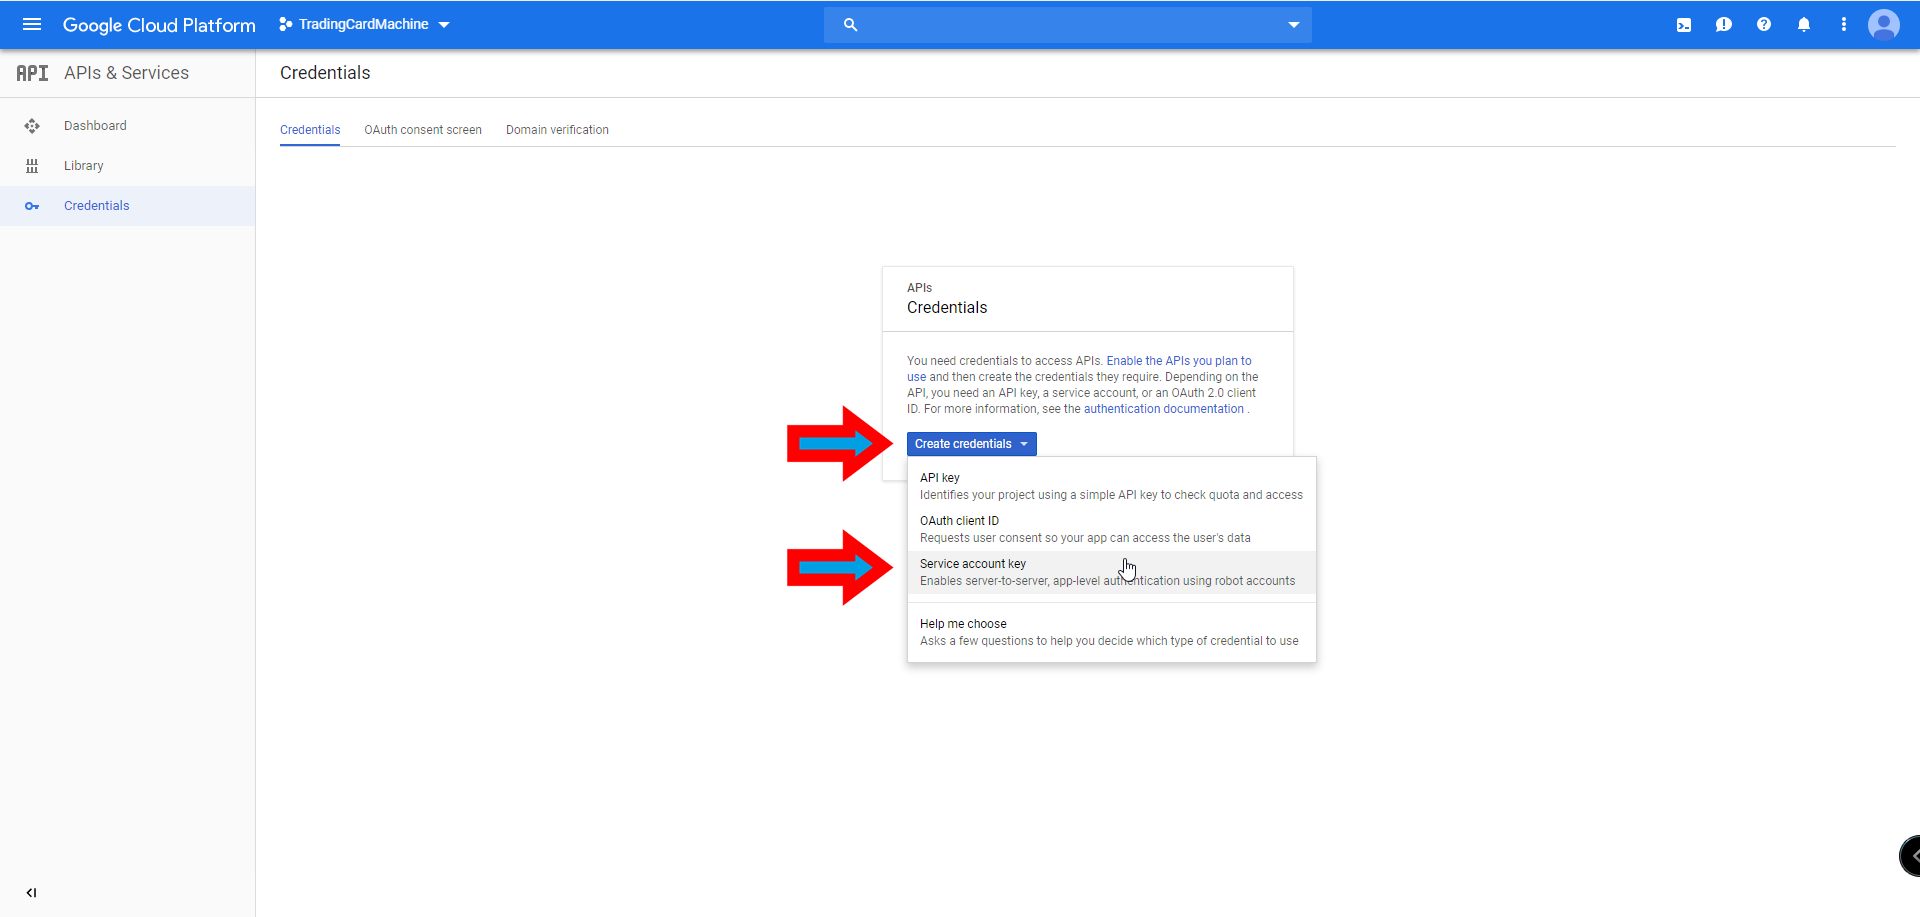Screen dimensions: 1920x917
Task: Open the hamburger navigation menu
Action: (x=32, y=24)
